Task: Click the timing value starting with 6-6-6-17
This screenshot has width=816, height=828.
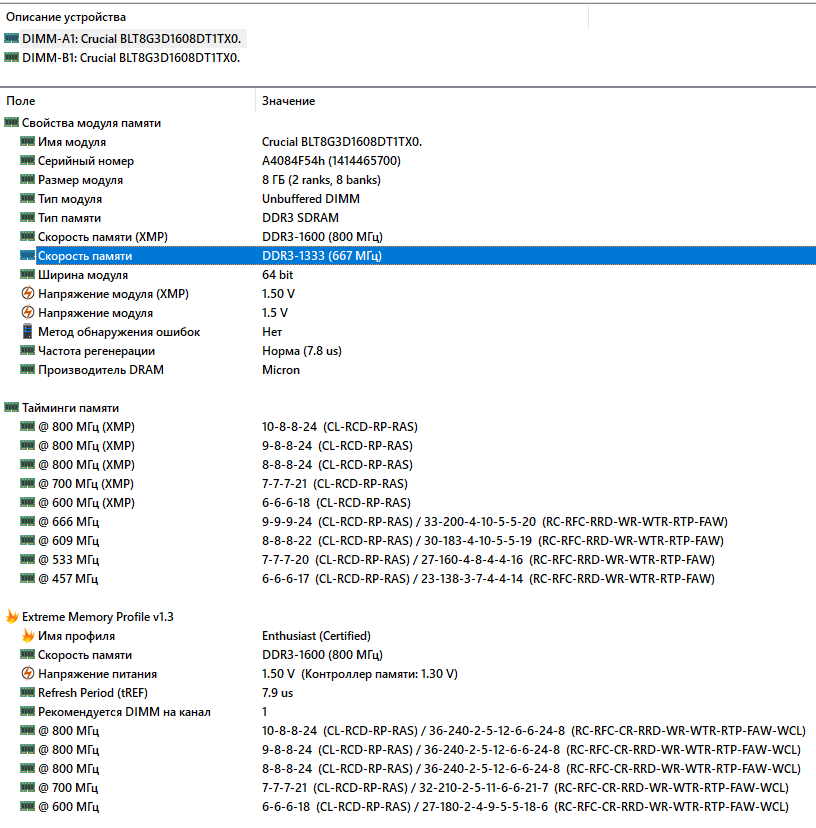Action: 488,579
